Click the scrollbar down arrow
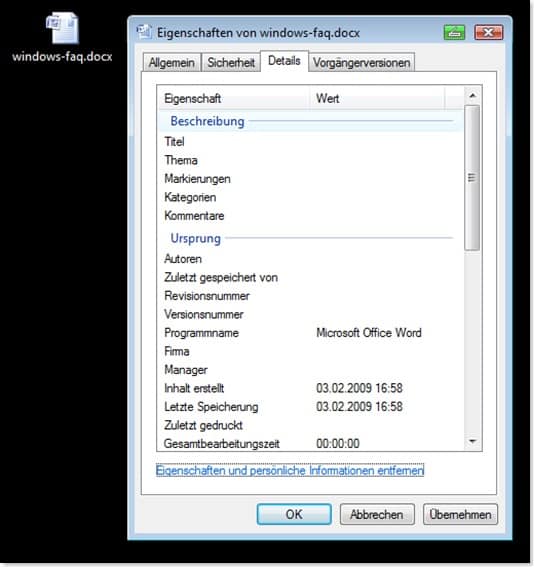Screen dimensions: 534x567 pos(472,441)
